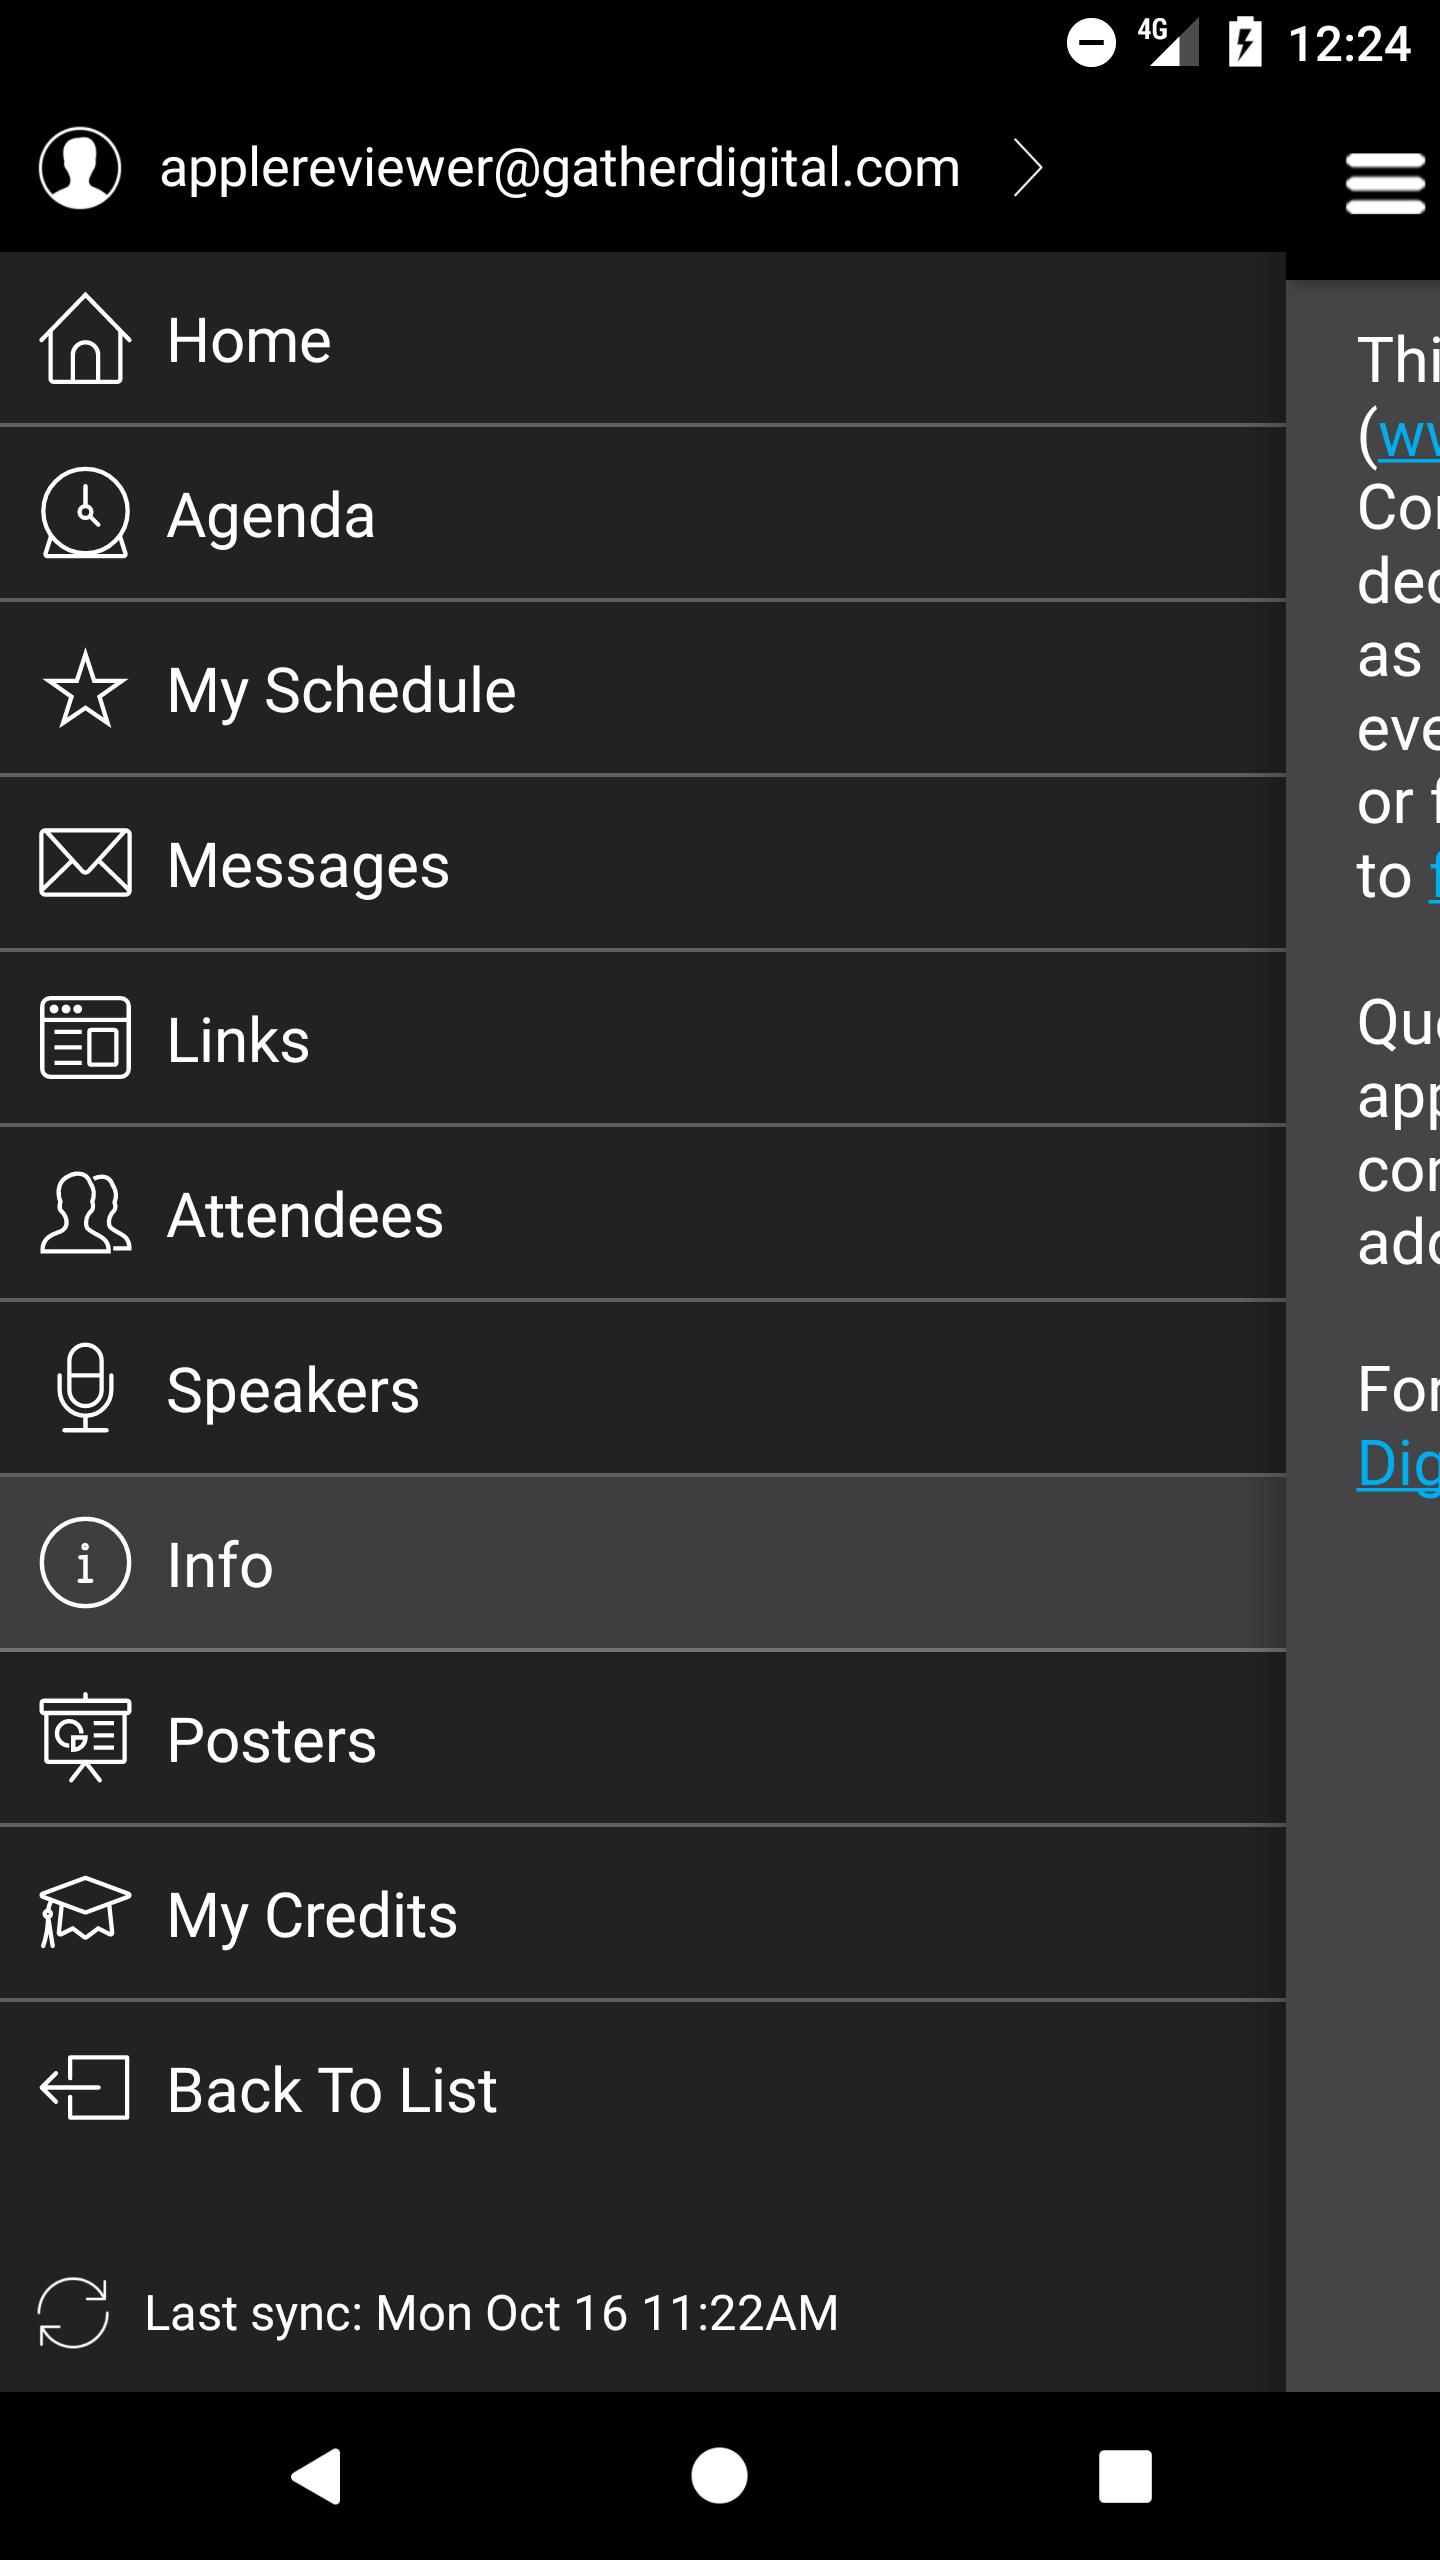The height and width of the screenshot is (2560, 1440).
Task: Tap the hamburger menu icon
Action: [x=1384, y=183]
